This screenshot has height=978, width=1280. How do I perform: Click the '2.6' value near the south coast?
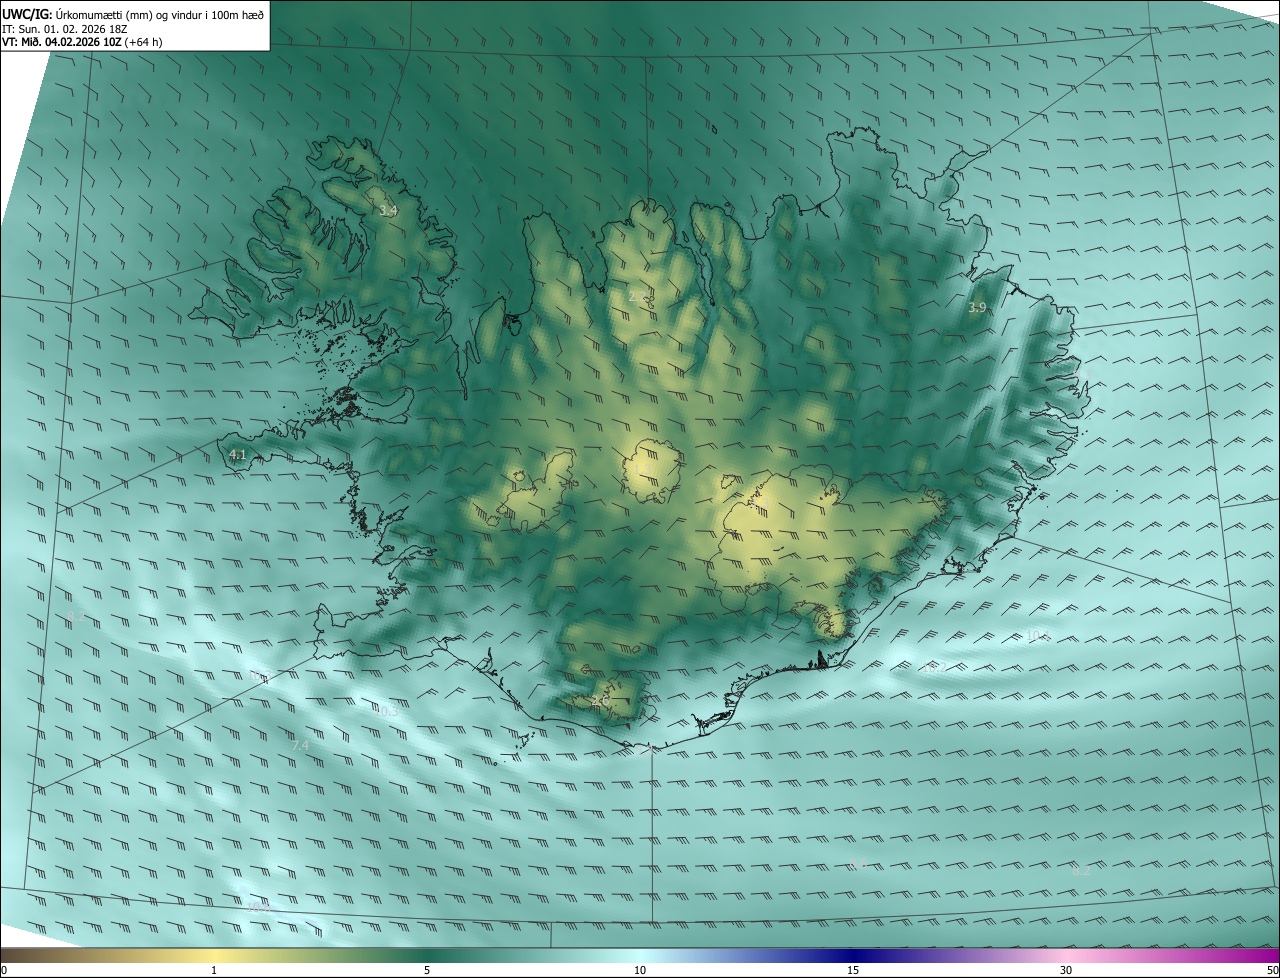click(600, 702)
